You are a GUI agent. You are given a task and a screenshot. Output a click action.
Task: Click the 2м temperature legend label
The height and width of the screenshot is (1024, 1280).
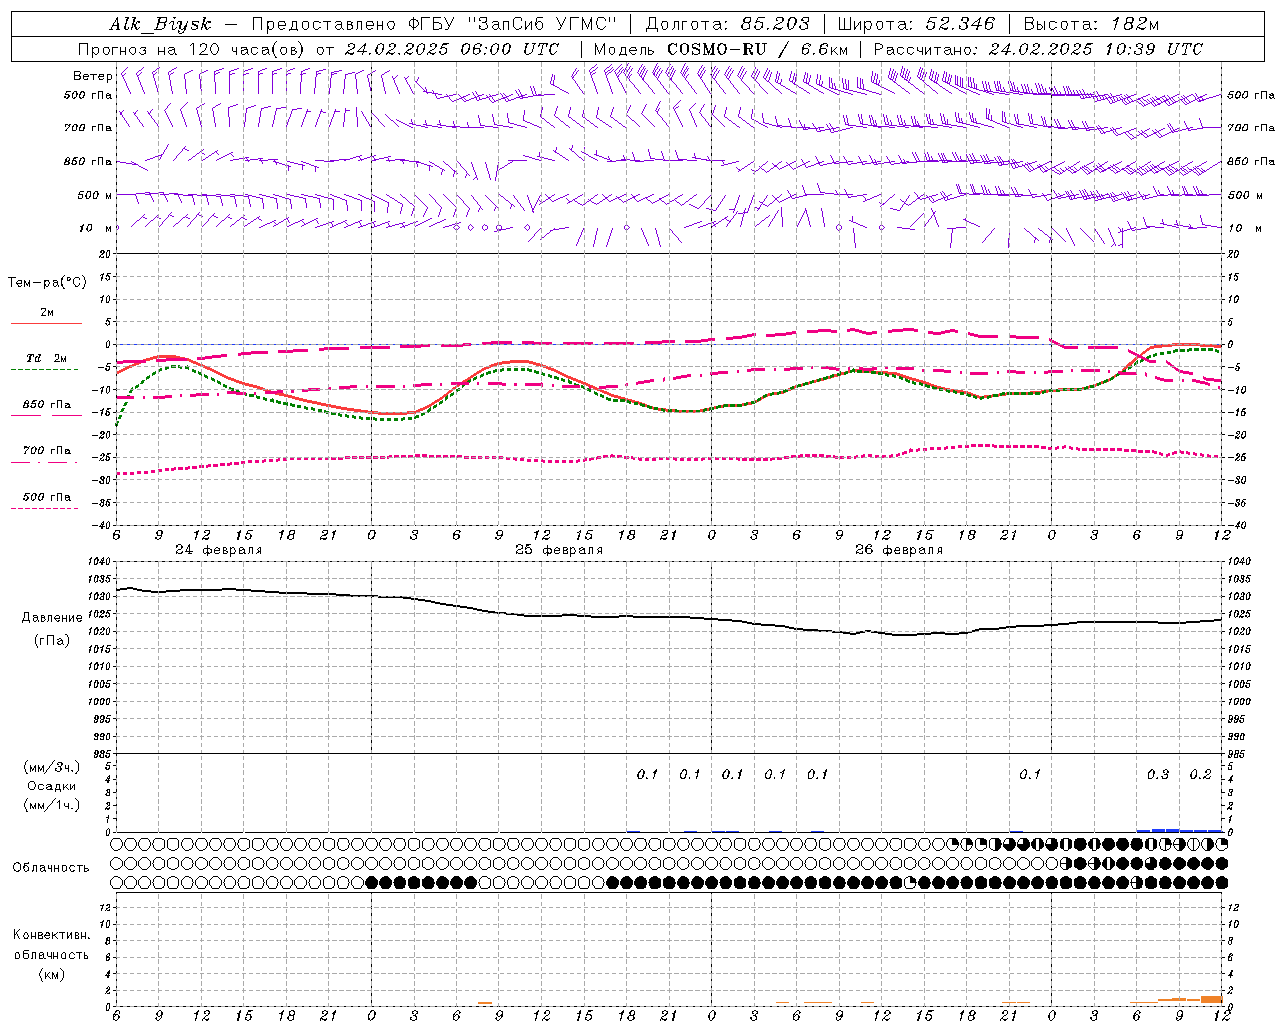pyautogui.click(x=47, y=313)
